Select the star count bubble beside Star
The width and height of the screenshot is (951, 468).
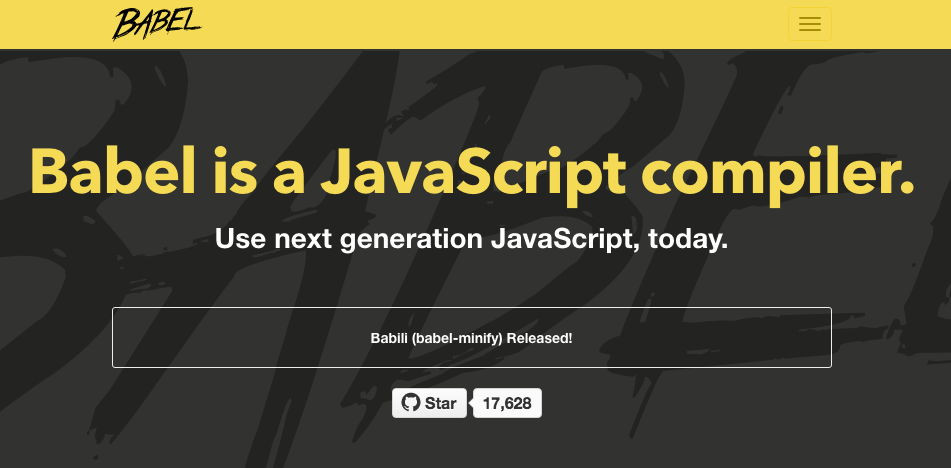click(507, 403)
